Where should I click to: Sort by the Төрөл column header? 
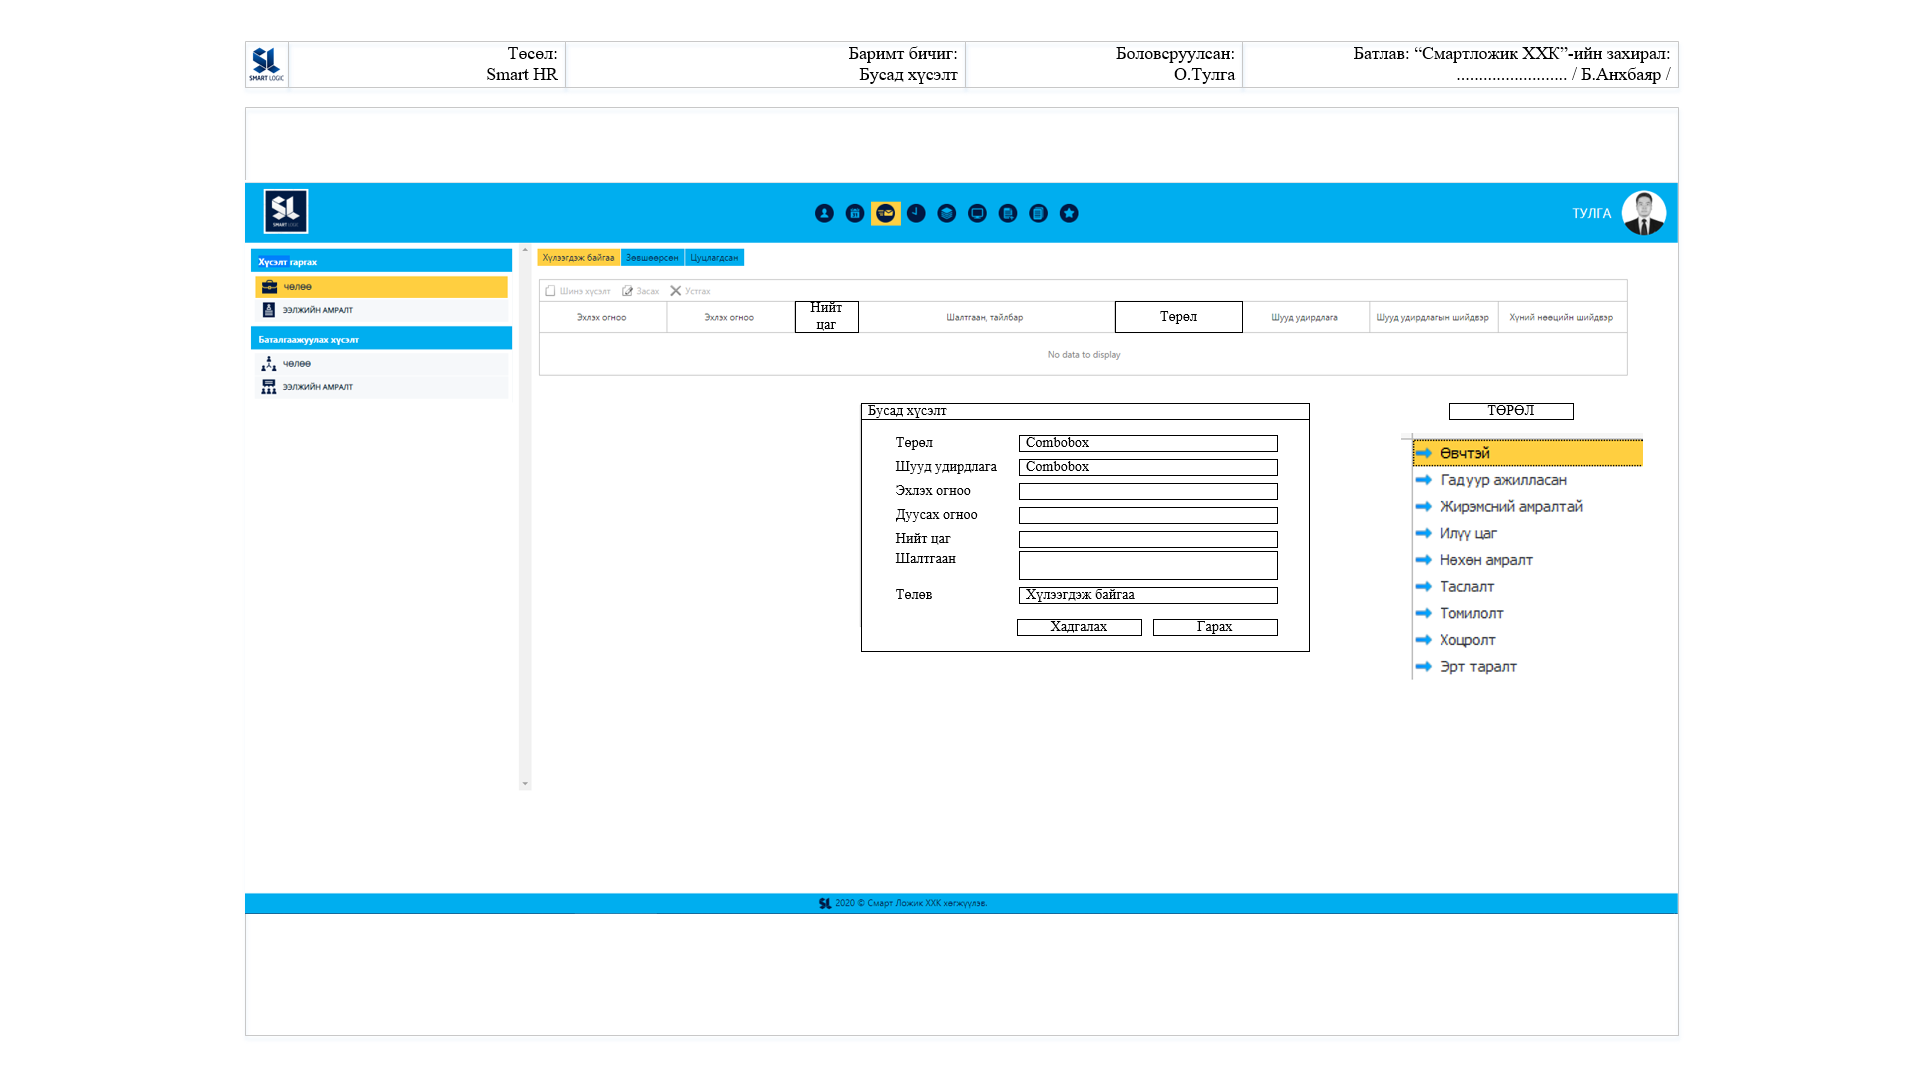click(1178, 316)
